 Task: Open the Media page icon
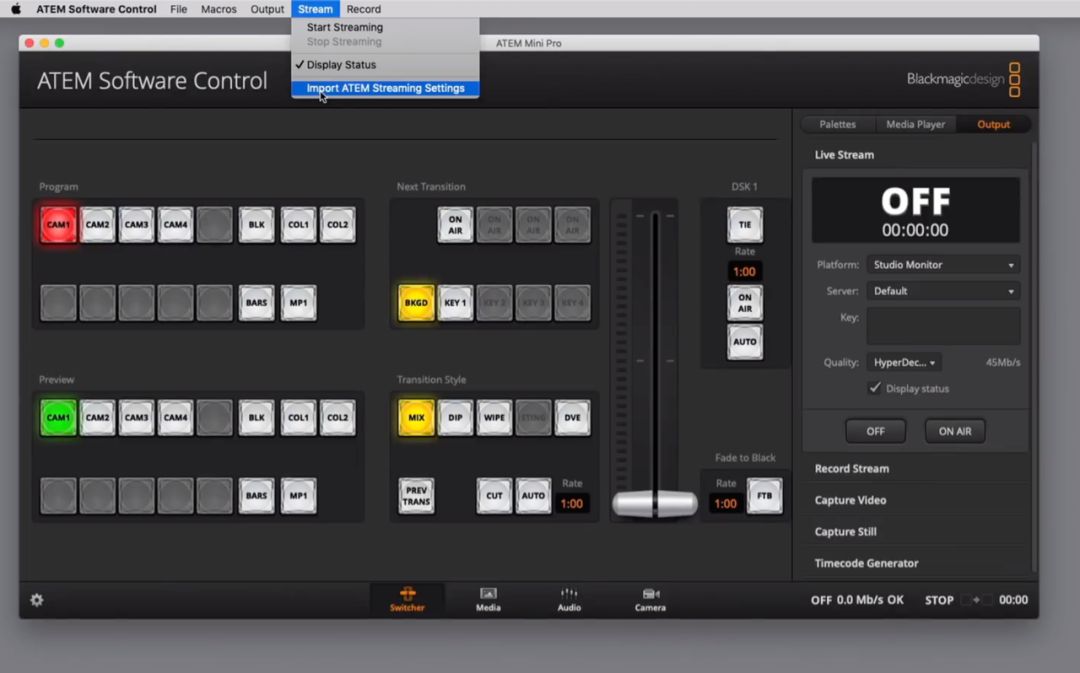coord(488,599)
